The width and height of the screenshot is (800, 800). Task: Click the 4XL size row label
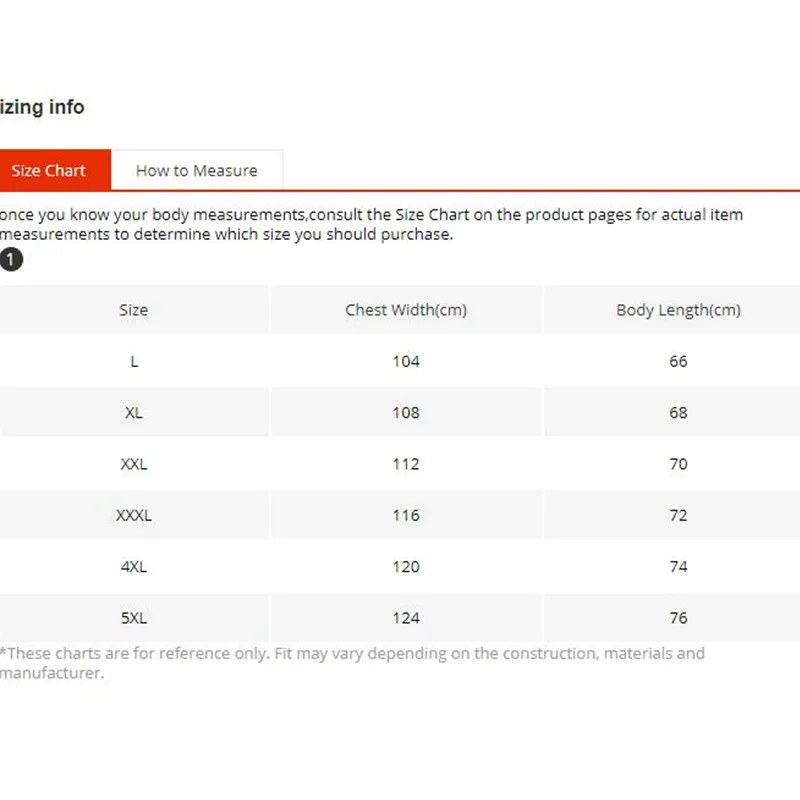coord(134,566)
